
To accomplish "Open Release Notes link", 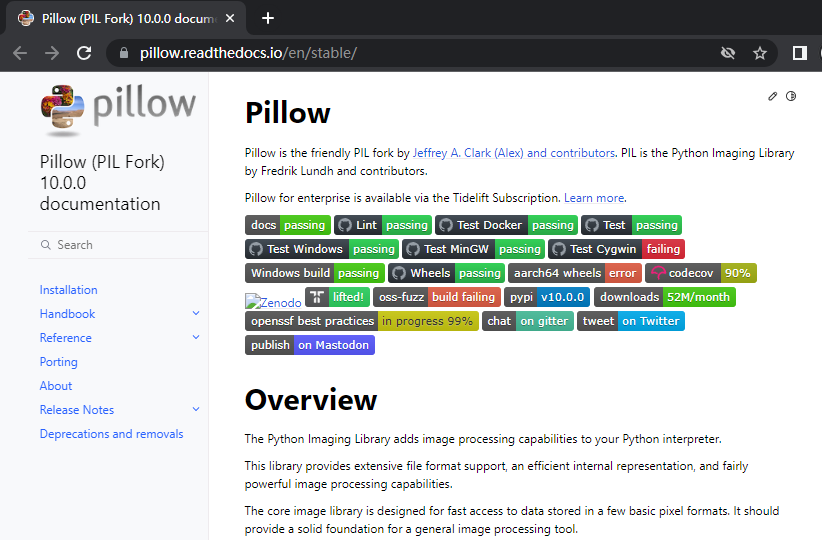I will (x=77, y=410).
